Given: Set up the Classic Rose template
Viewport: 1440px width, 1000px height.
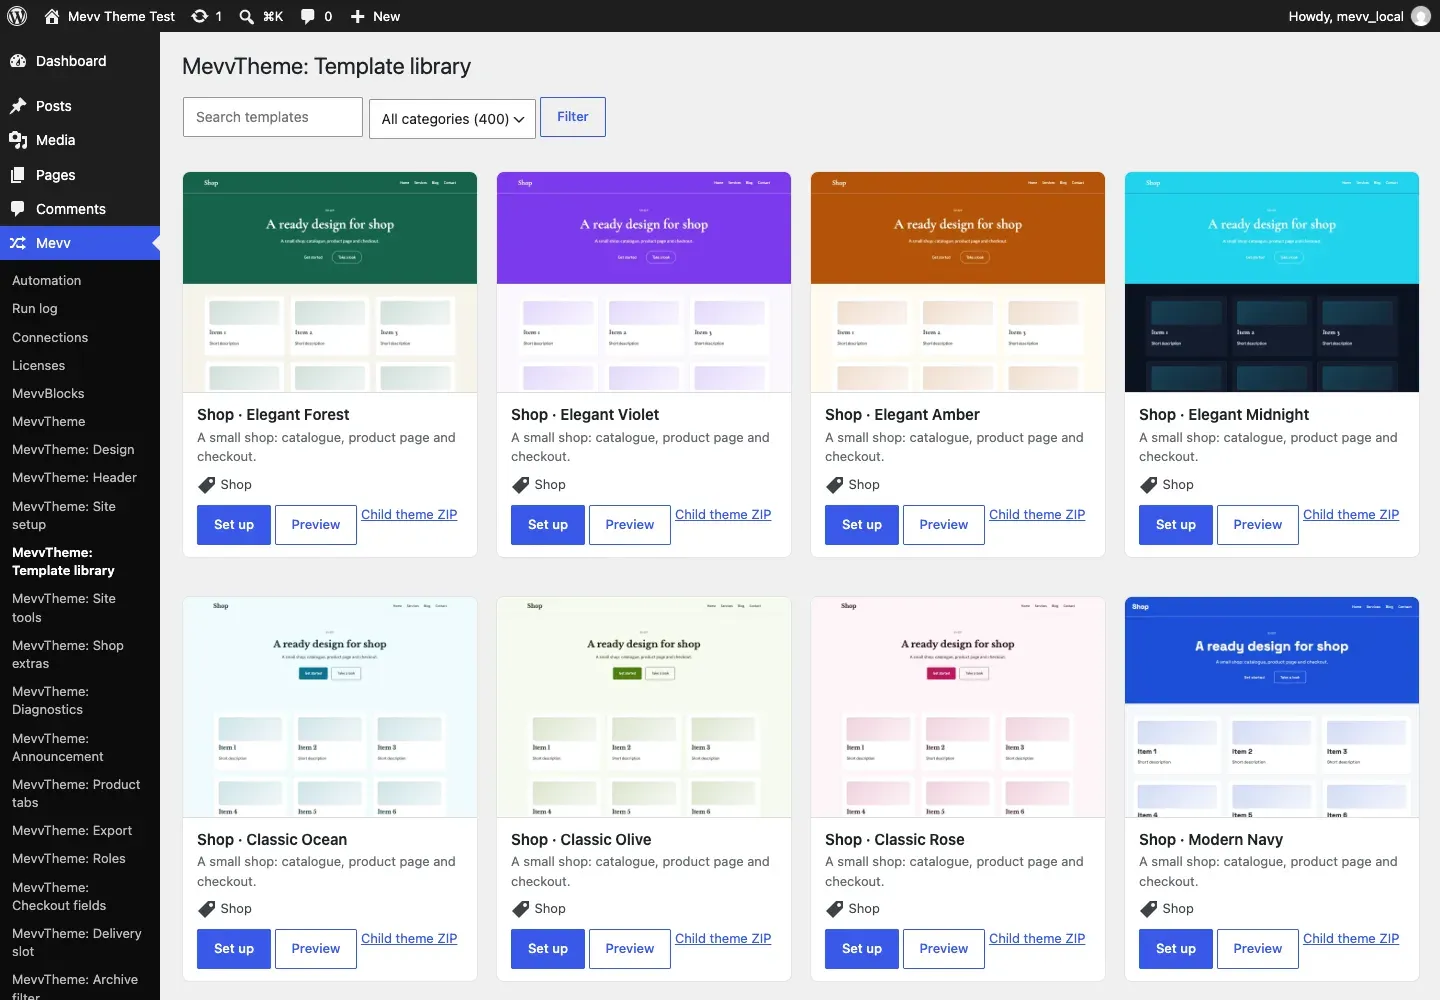Looking at the screenshot, I should pos(862,949).
